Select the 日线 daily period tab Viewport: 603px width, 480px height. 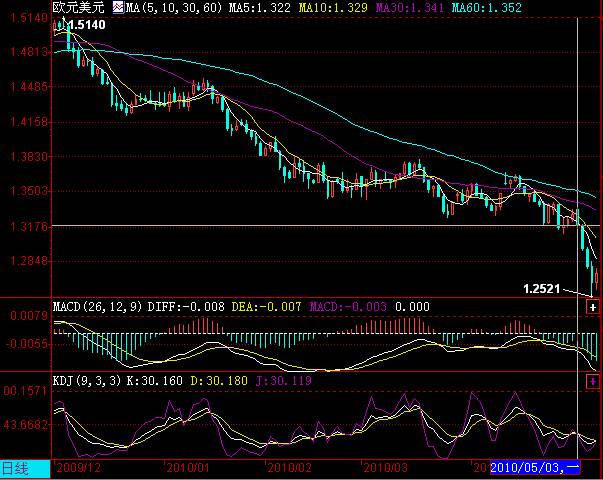pyautogui.click(x=25, y=469)
